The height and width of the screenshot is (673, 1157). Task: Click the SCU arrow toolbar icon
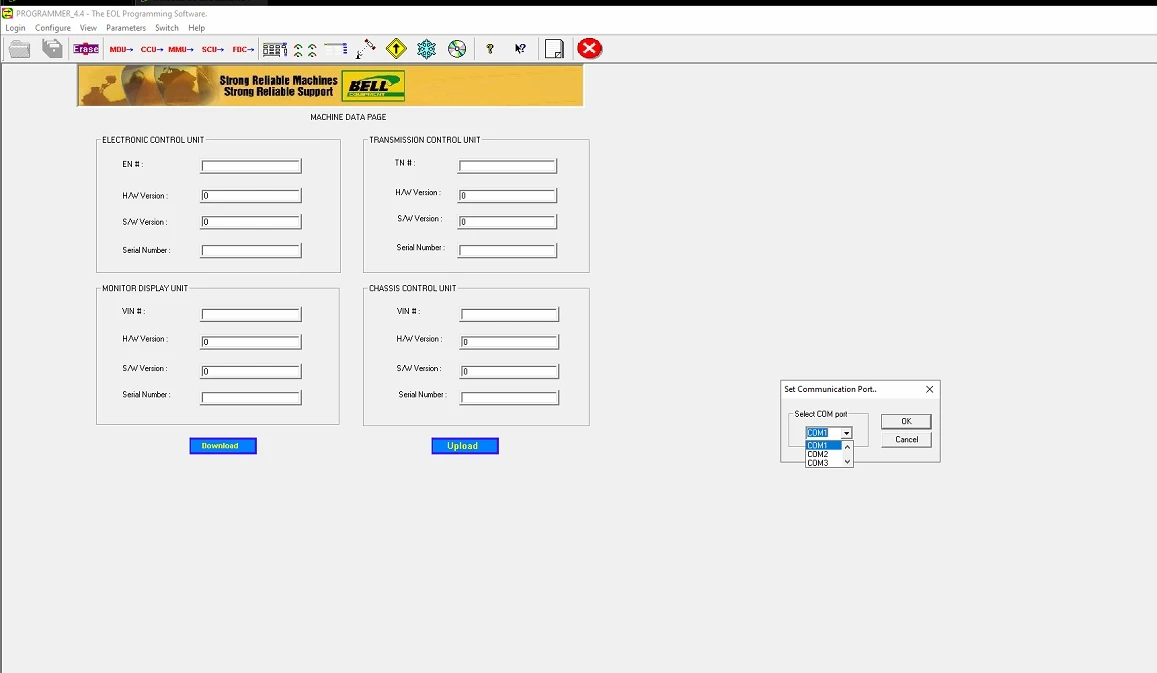212,49
